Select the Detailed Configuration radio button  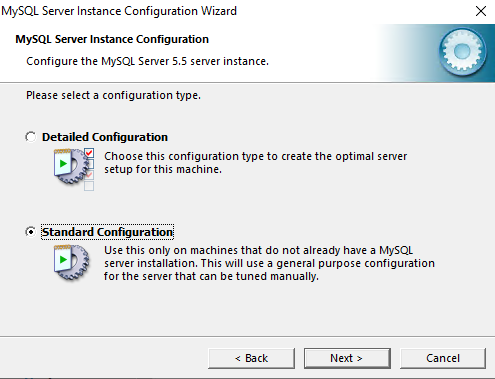(x=31, y=137)
